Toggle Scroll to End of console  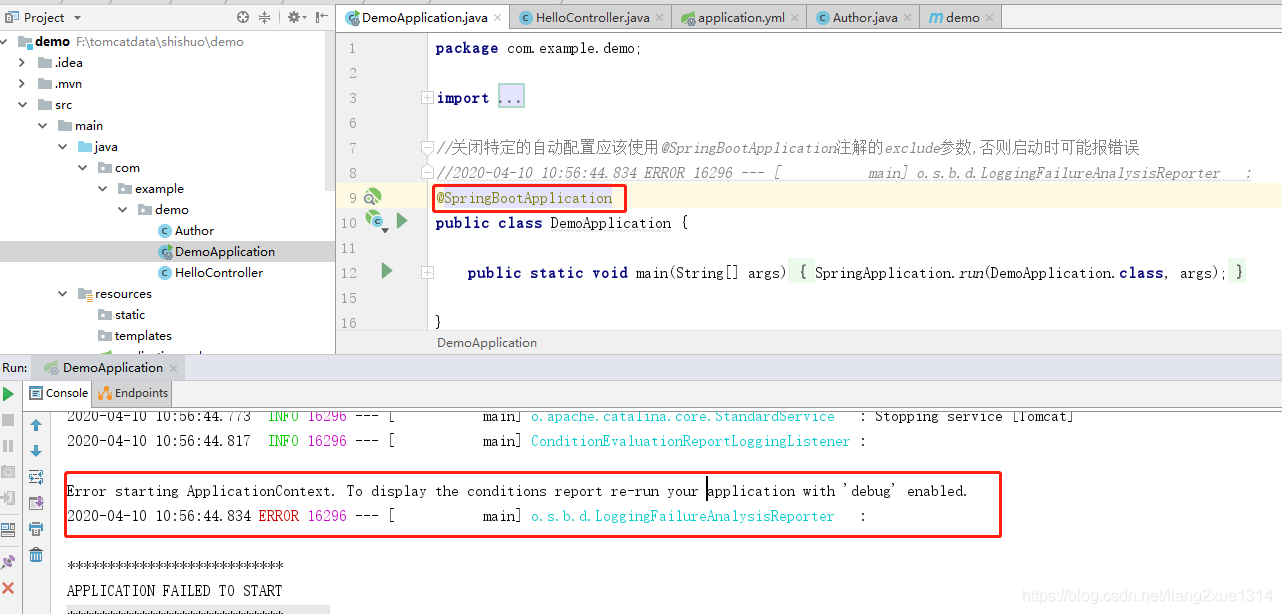point(36,503)
